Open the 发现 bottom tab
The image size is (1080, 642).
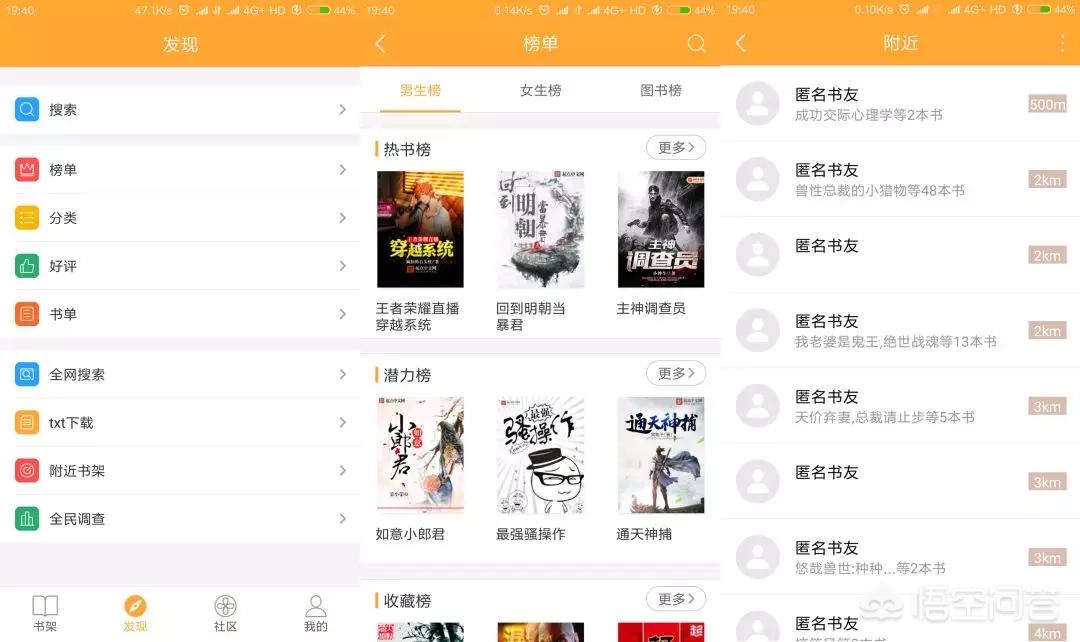click(x=135, y=613)
